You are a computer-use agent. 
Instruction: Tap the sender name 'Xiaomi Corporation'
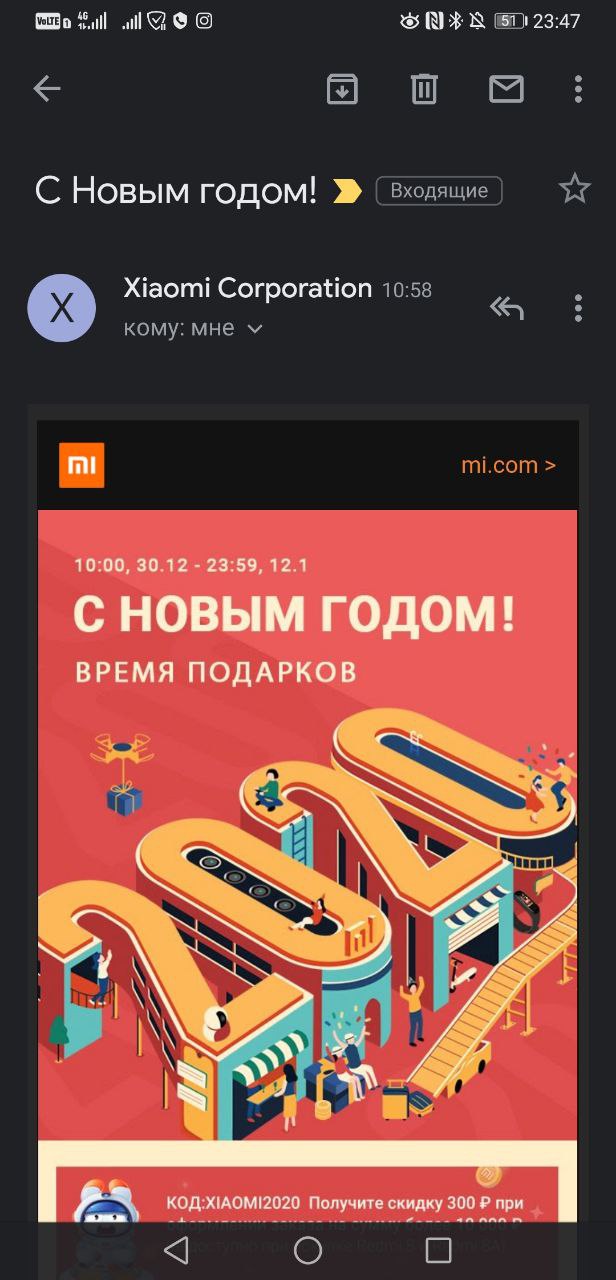[x=247, y=288]
